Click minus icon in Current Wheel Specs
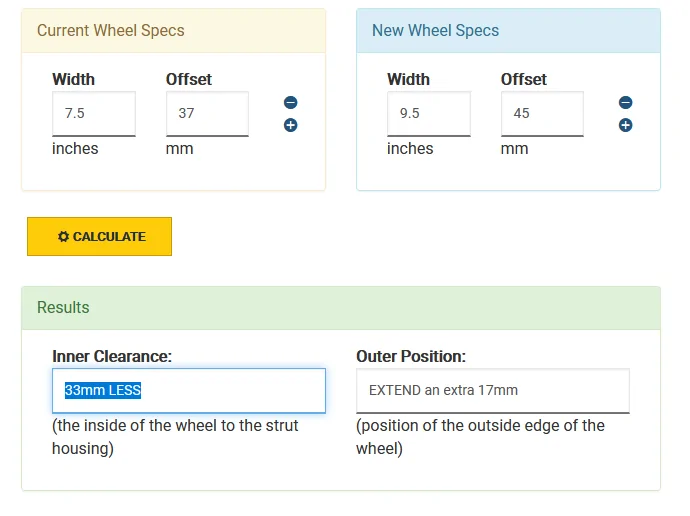 tap(290, 102)
